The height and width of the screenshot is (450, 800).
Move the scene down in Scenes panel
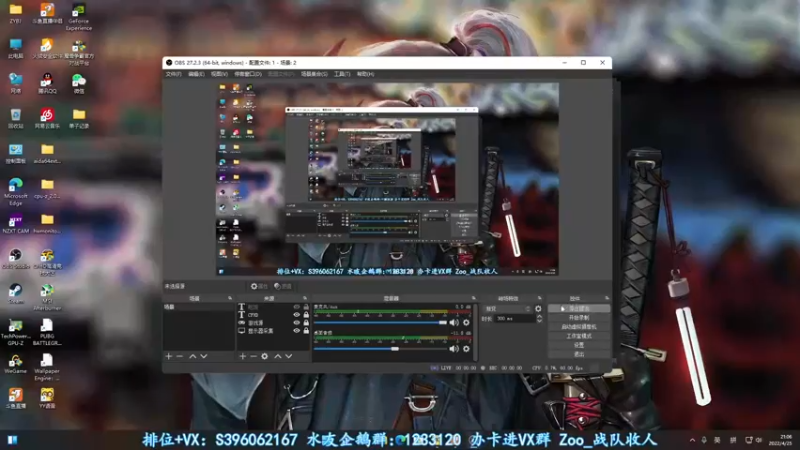tap(204, 356)
